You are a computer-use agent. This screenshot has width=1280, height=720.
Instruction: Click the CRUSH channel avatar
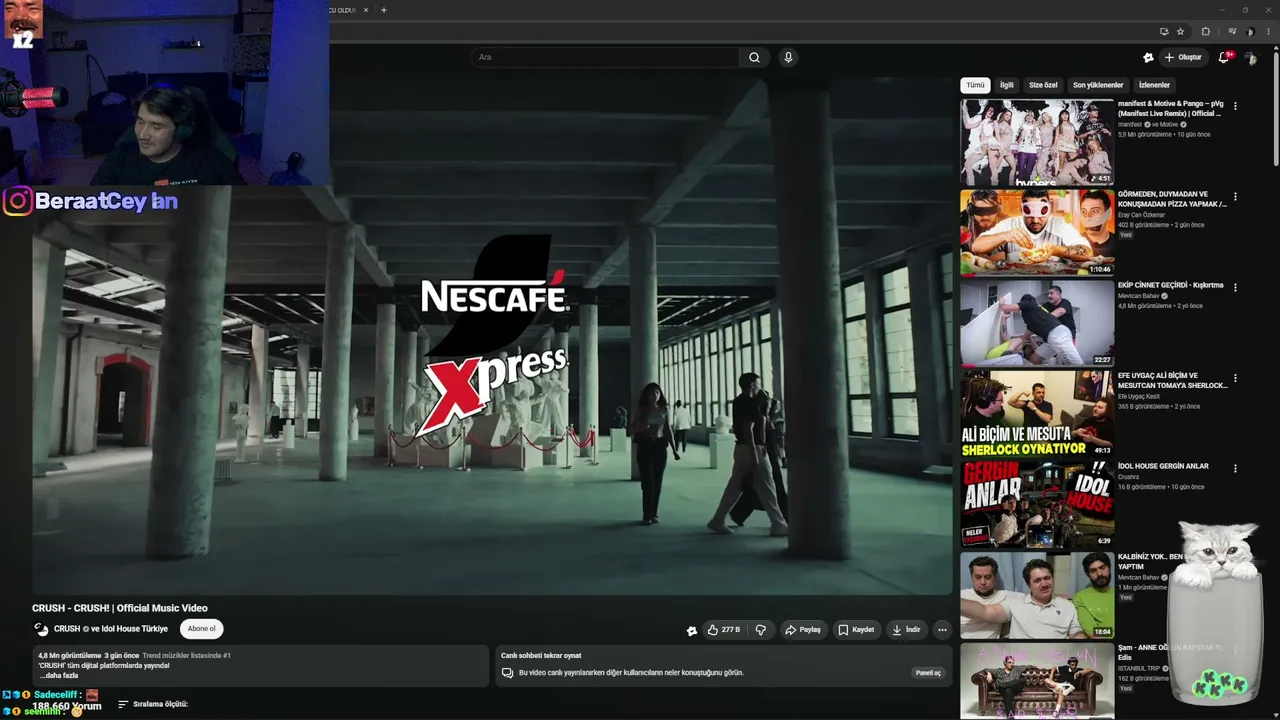[41, 629]
